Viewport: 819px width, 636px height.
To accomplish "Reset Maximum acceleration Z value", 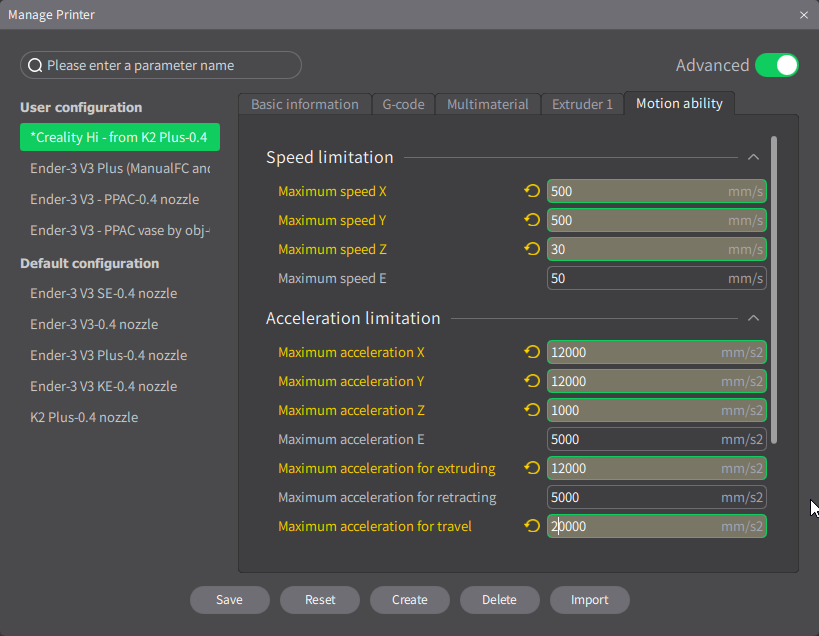I will (532, 410).
